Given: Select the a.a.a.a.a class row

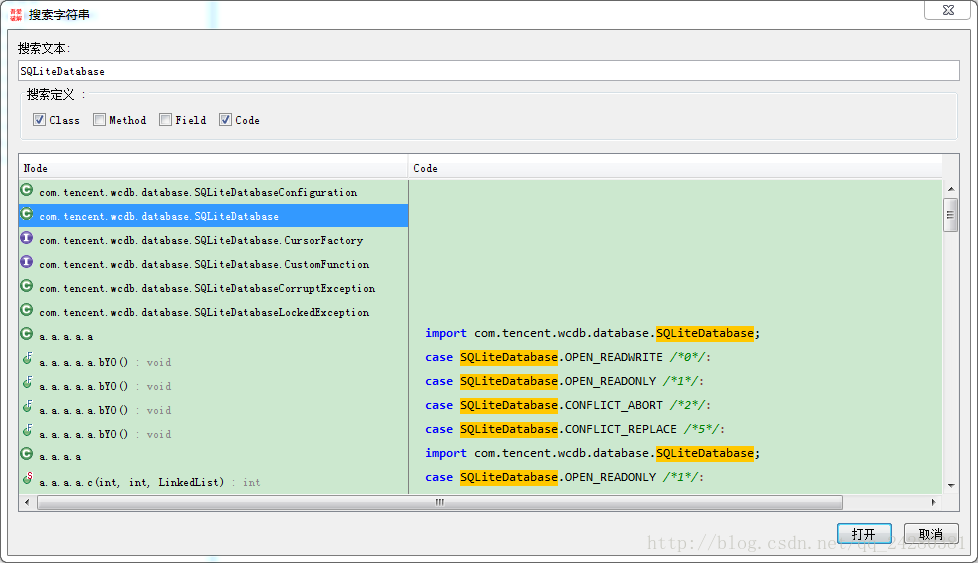Looking at the screenshot, I should [x=213, y=336].
